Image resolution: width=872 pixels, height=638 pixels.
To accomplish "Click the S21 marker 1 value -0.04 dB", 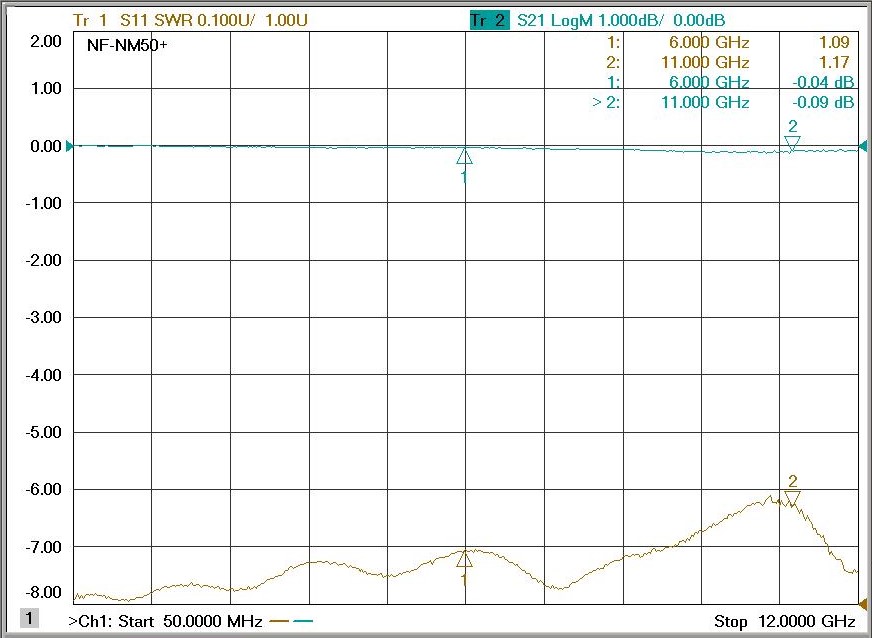I will tap(823, 82).
